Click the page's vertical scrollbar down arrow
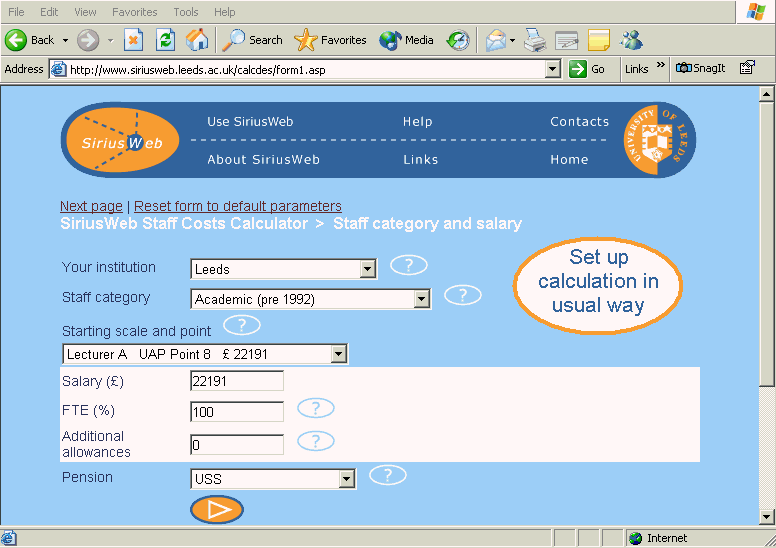The image size is (776, 548). pyautogui.click(x=767, y=517)
